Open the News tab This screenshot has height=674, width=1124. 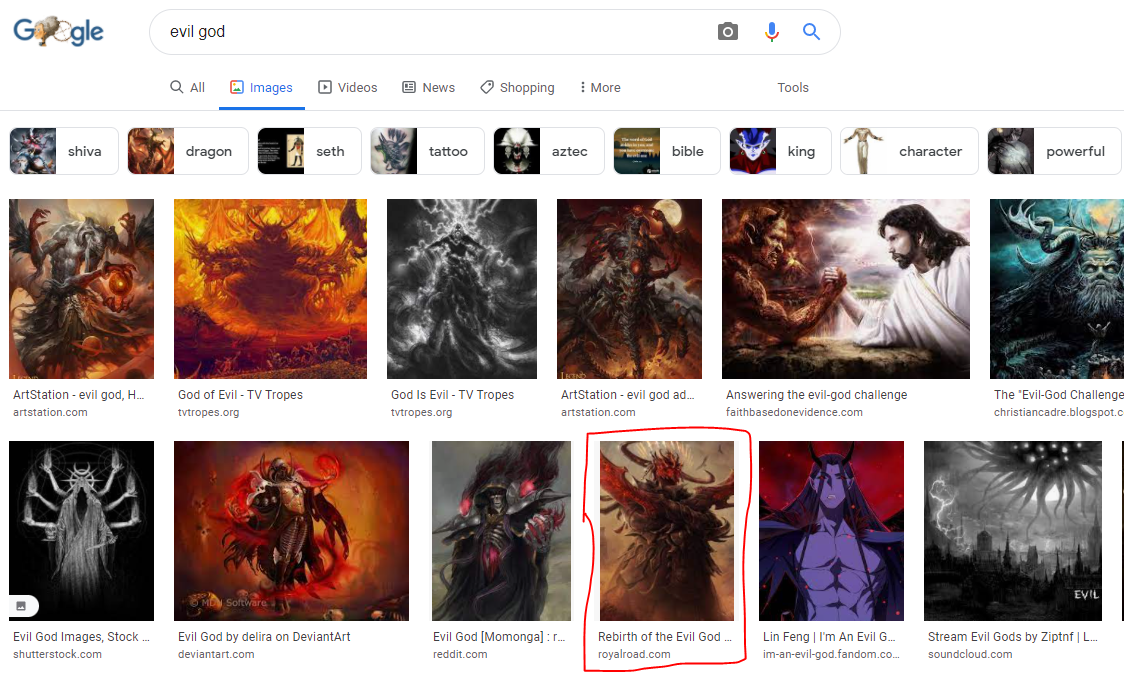tap(429, 87)
